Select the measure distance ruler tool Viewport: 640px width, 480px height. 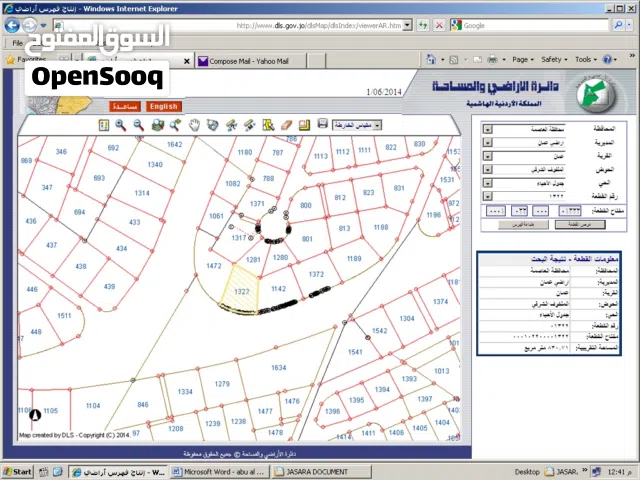(x=231, y=125)
